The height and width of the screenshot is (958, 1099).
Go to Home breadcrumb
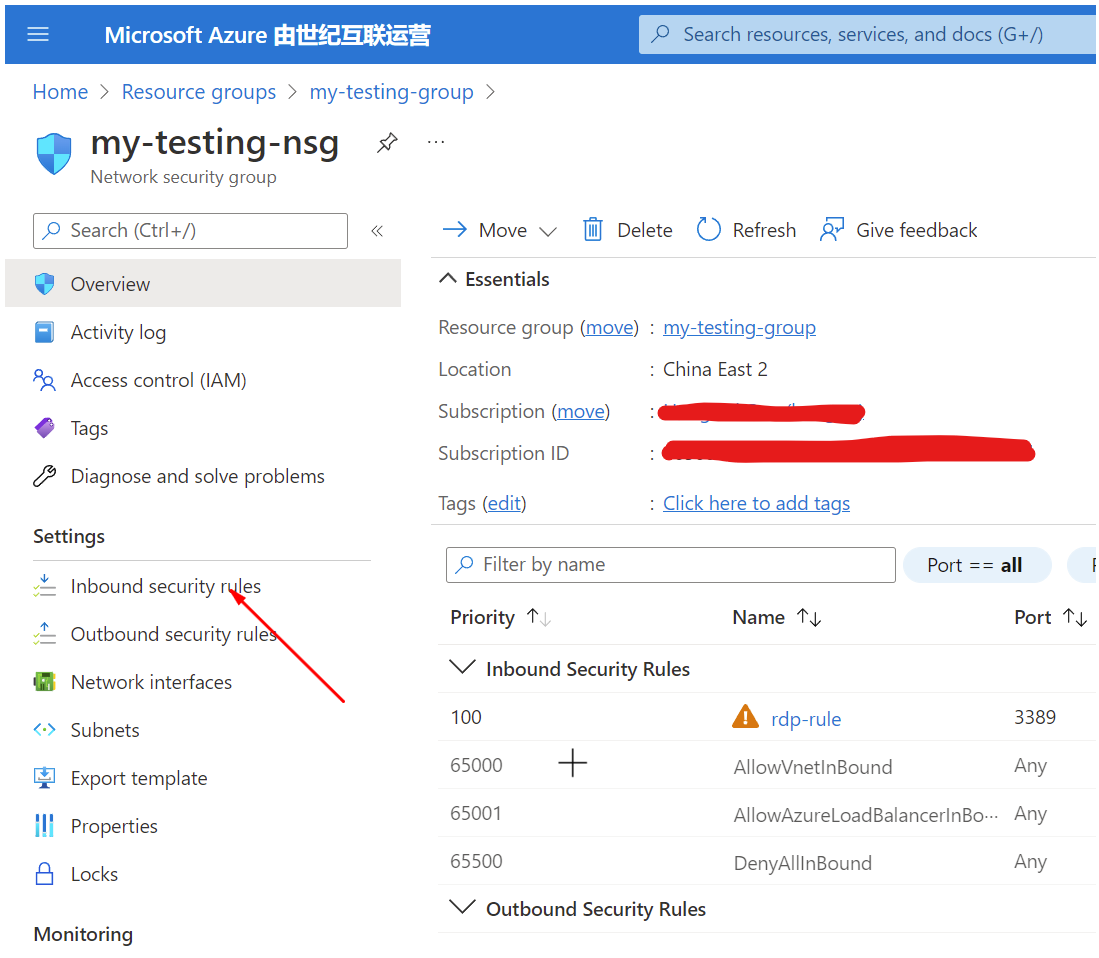[x=60, y=92]
